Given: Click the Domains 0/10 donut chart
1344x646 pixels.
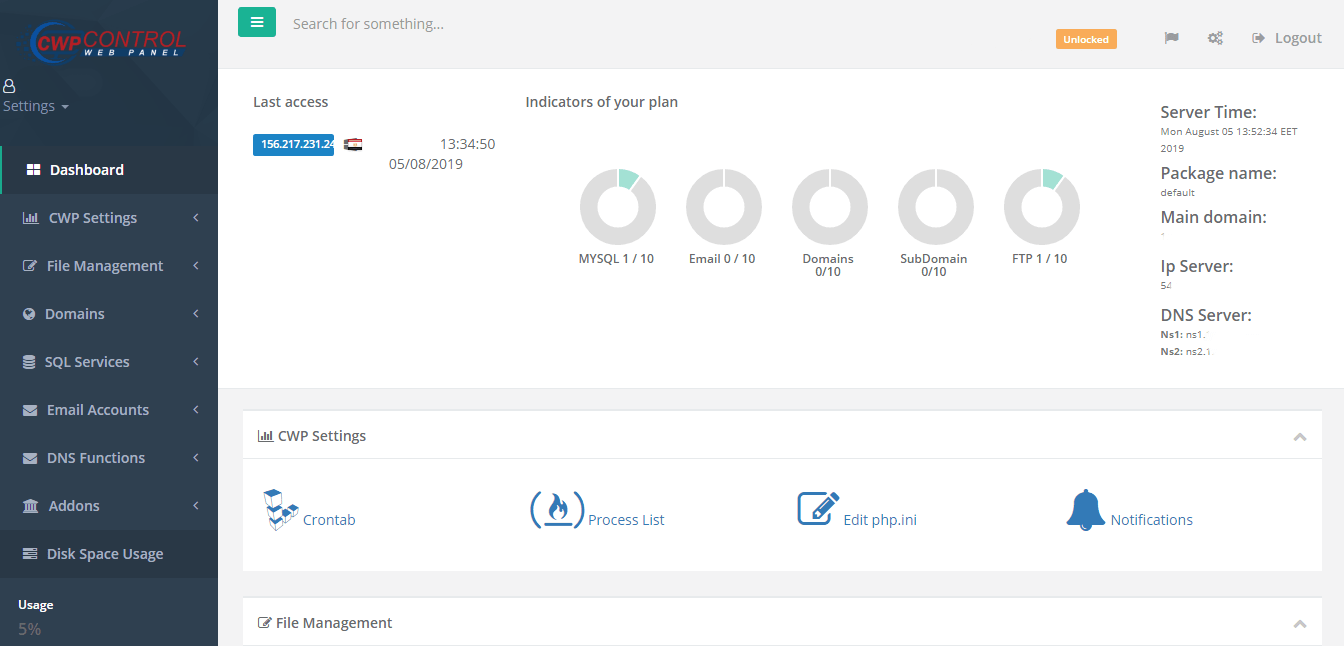Looking at the screenshot, I should 830,207.
